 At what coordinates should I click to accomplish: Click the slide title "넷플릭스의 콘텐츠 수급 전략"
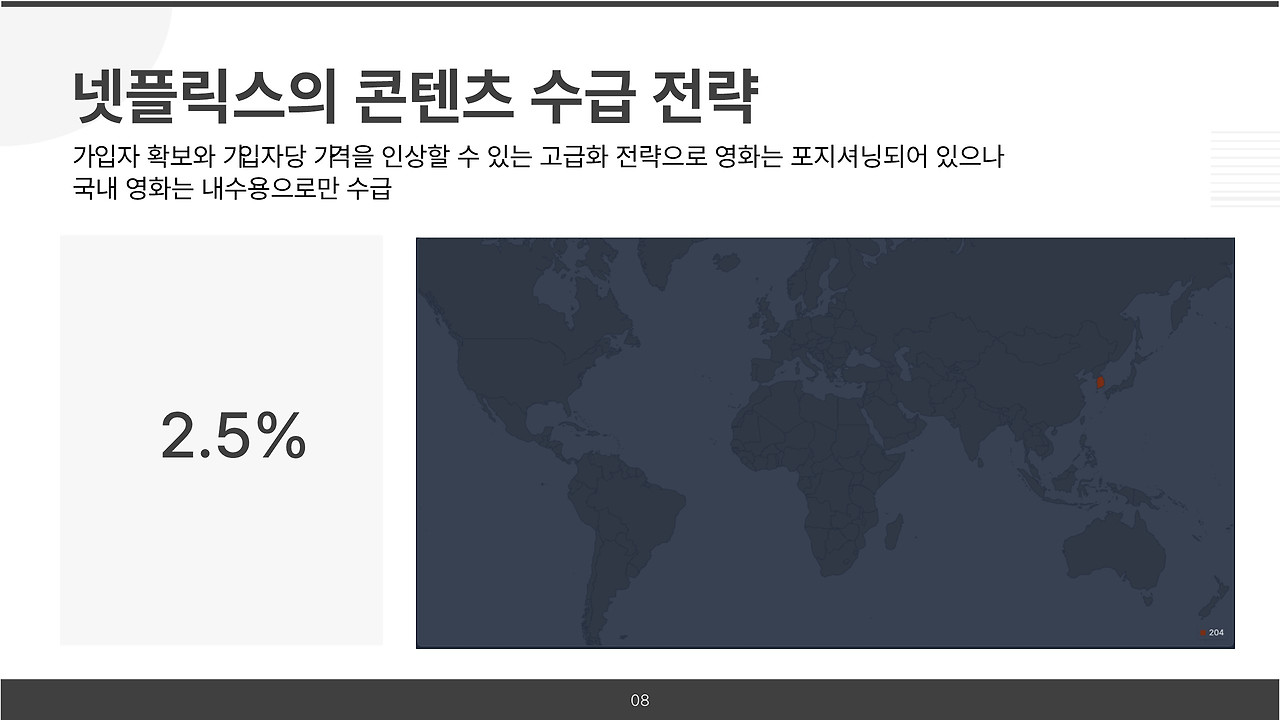click(416, 98)
